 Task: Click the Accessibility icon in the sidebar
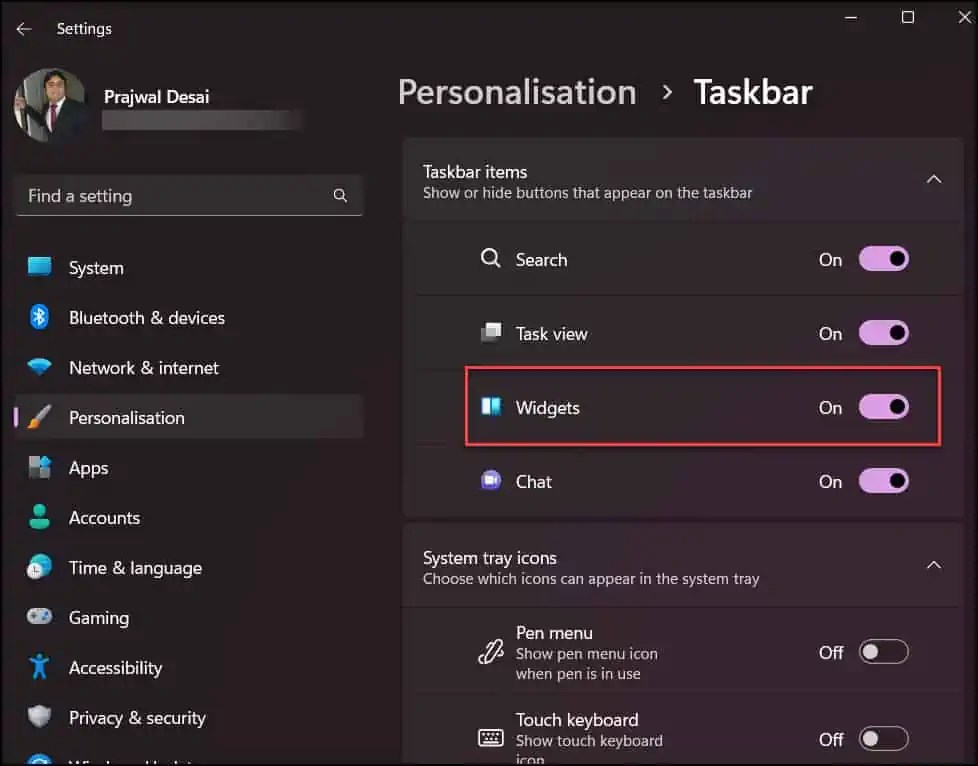[x=38, y=667]
